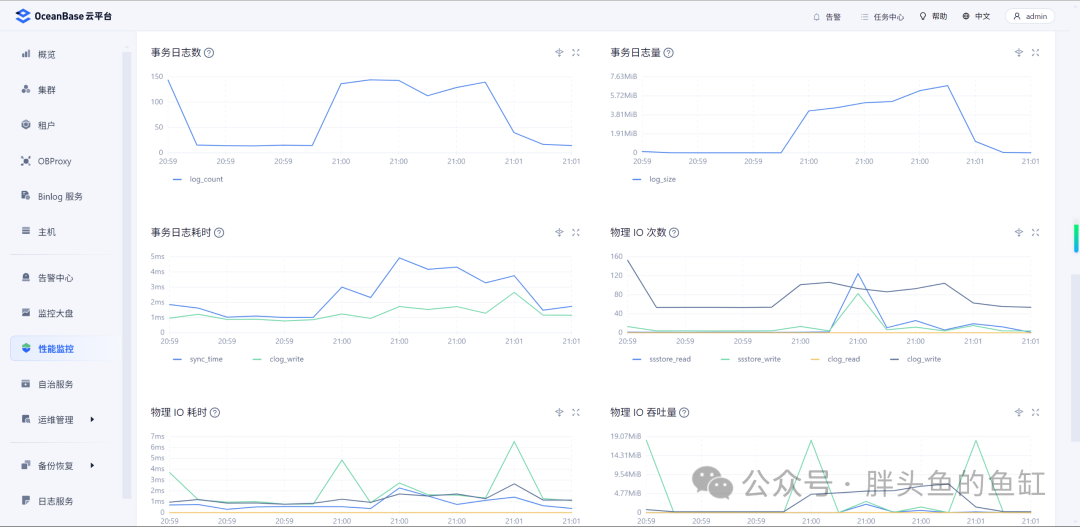1080x527 pixels.
Task: Click the 集群 cluster icon
Action: (26, 89)
